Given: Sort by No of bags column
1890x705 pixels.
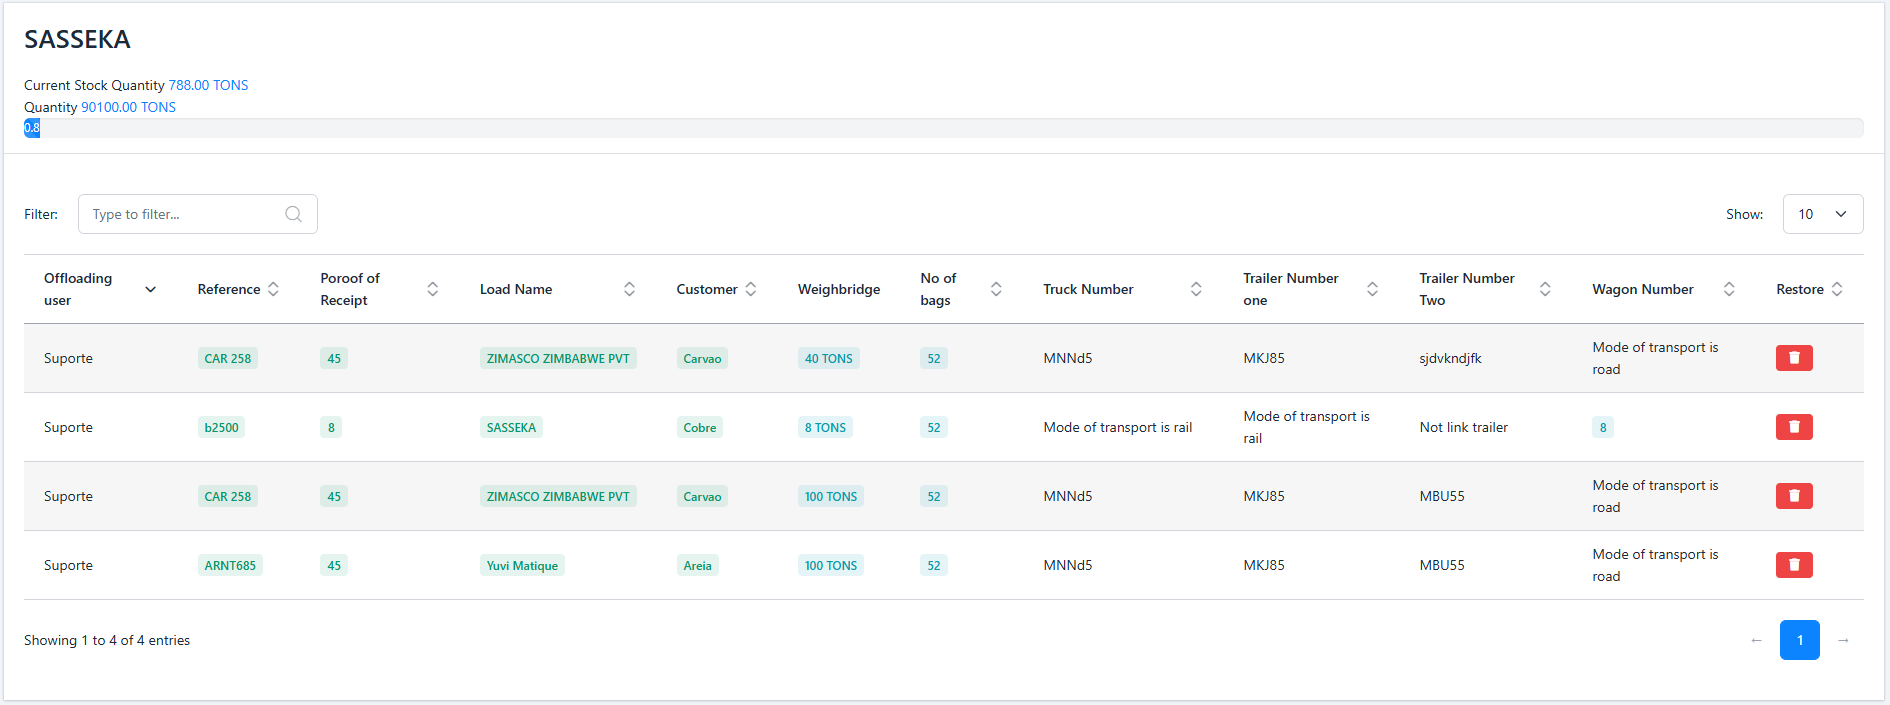Looking at the screenshot, I should [995, 289].
